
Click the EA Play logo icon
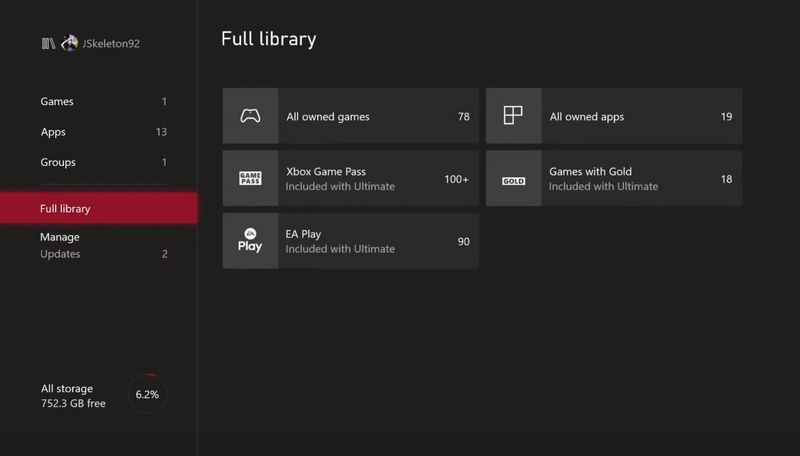coord(250,240)
